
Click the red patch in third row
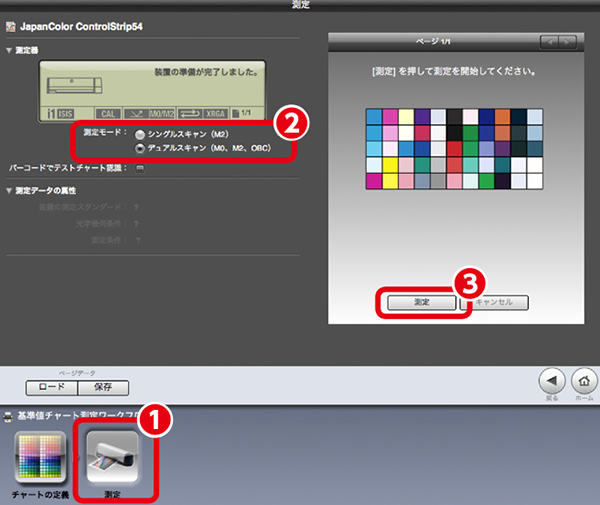point(454,149)
